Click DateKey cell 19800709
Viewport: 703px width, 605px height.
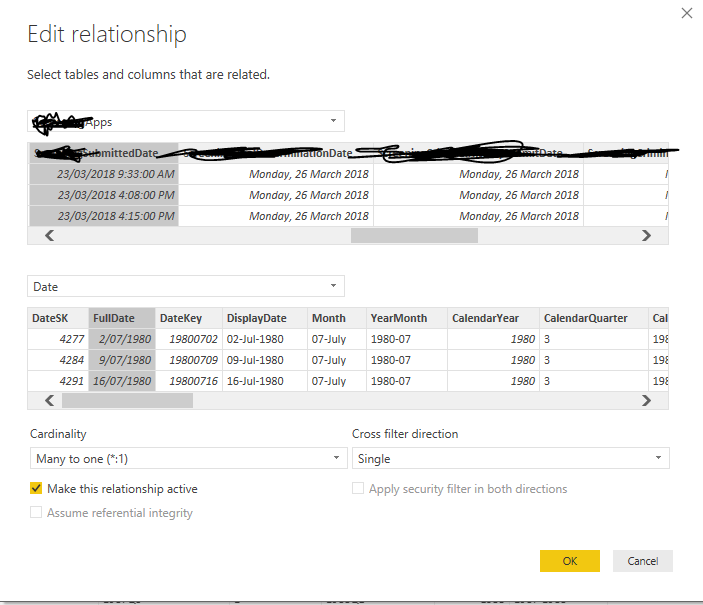[189, 360]
